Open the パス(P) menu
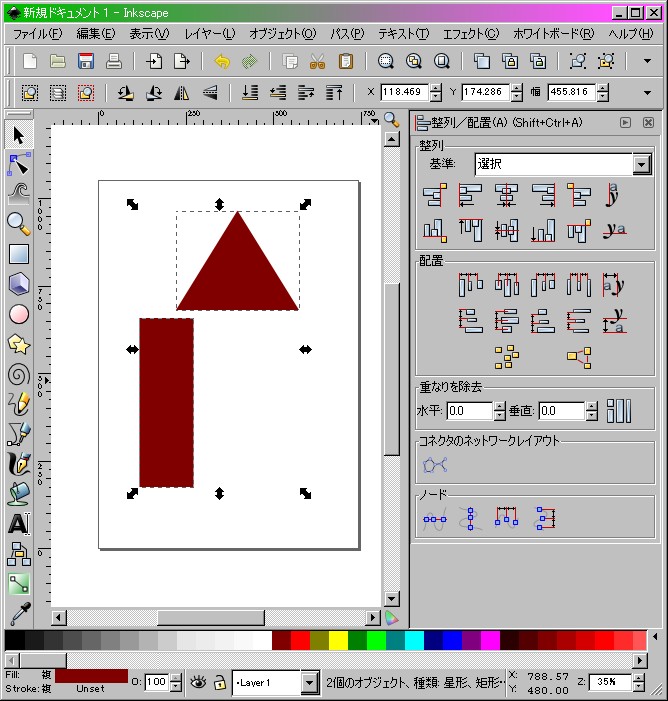This screenshot has height=701, width=668. tap(347, 34)
